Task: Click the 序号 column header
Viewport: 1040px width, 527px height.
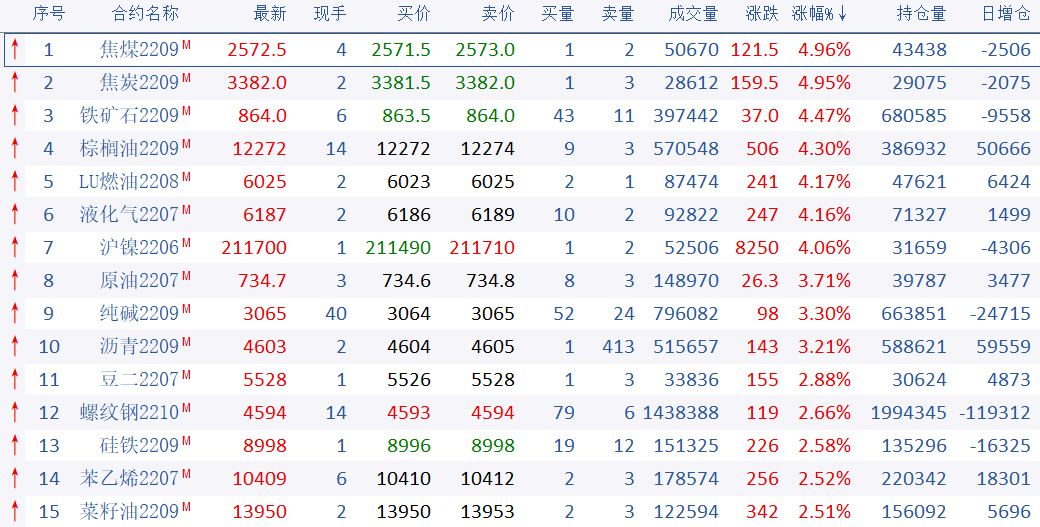Action: point(48,14)
